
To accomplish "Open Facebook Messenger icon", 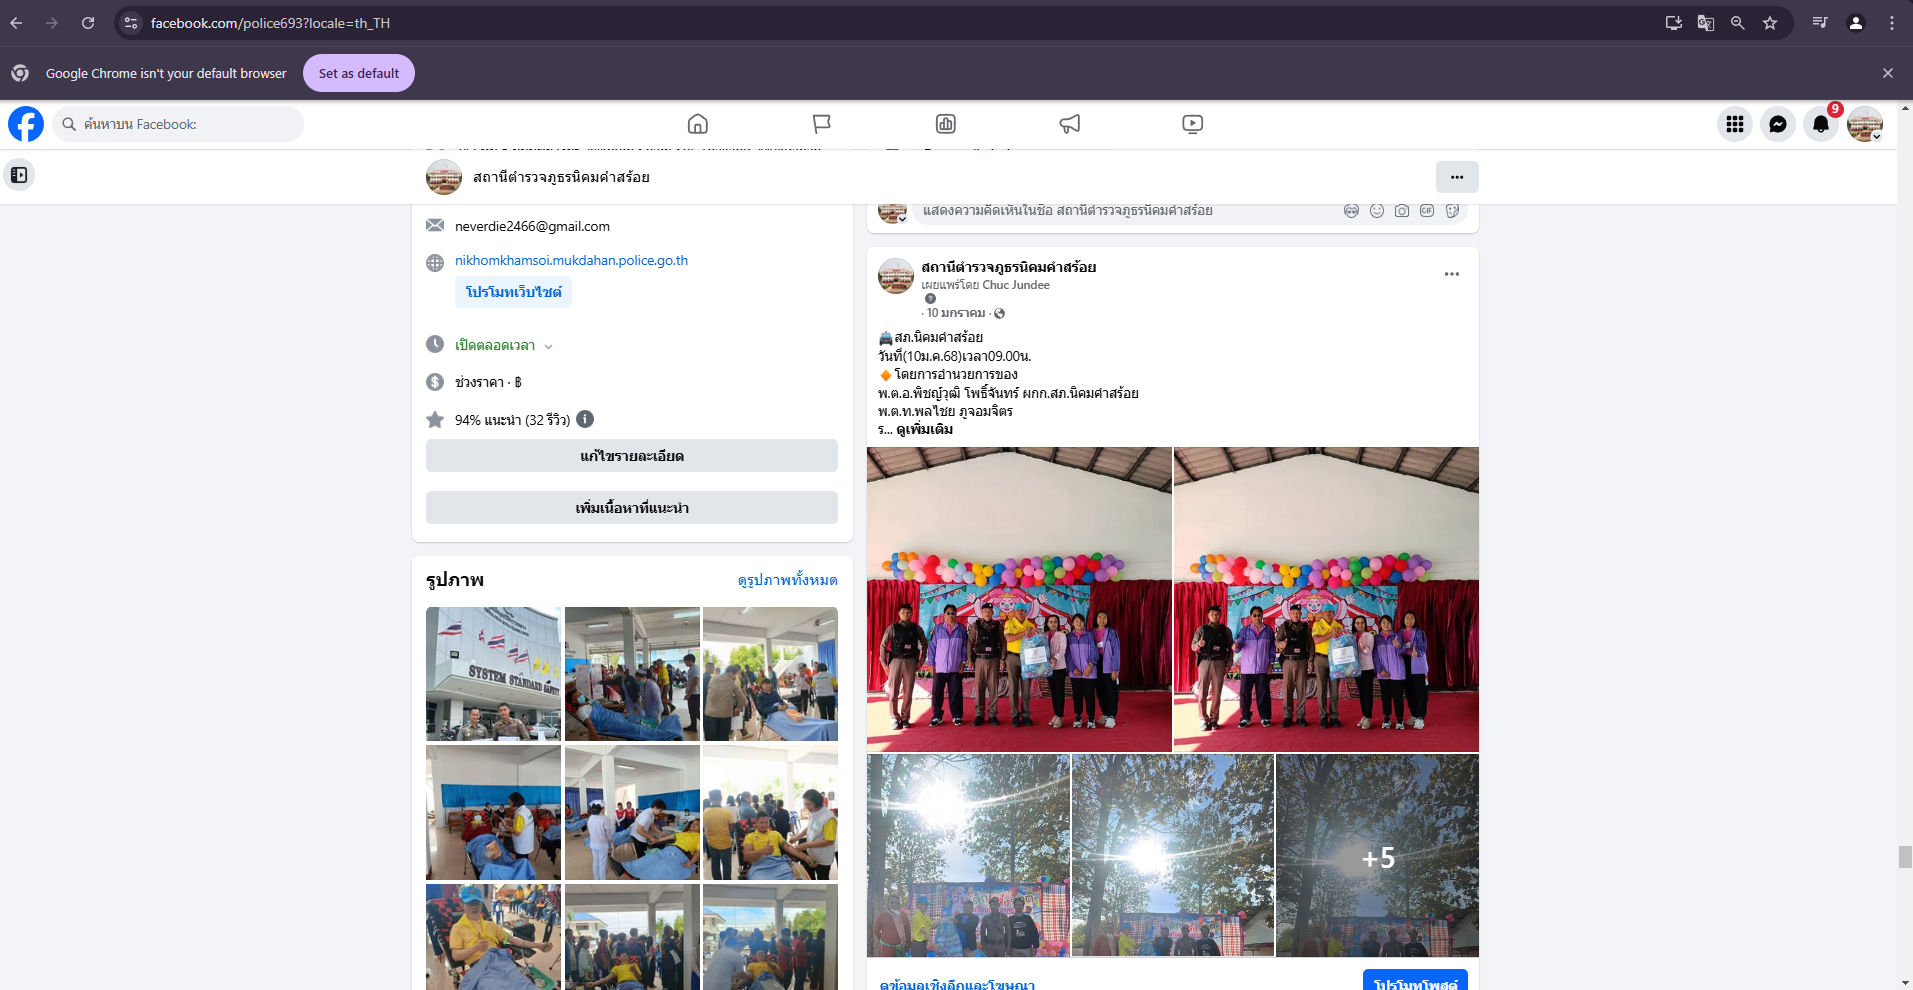I will coord(1777,124).
